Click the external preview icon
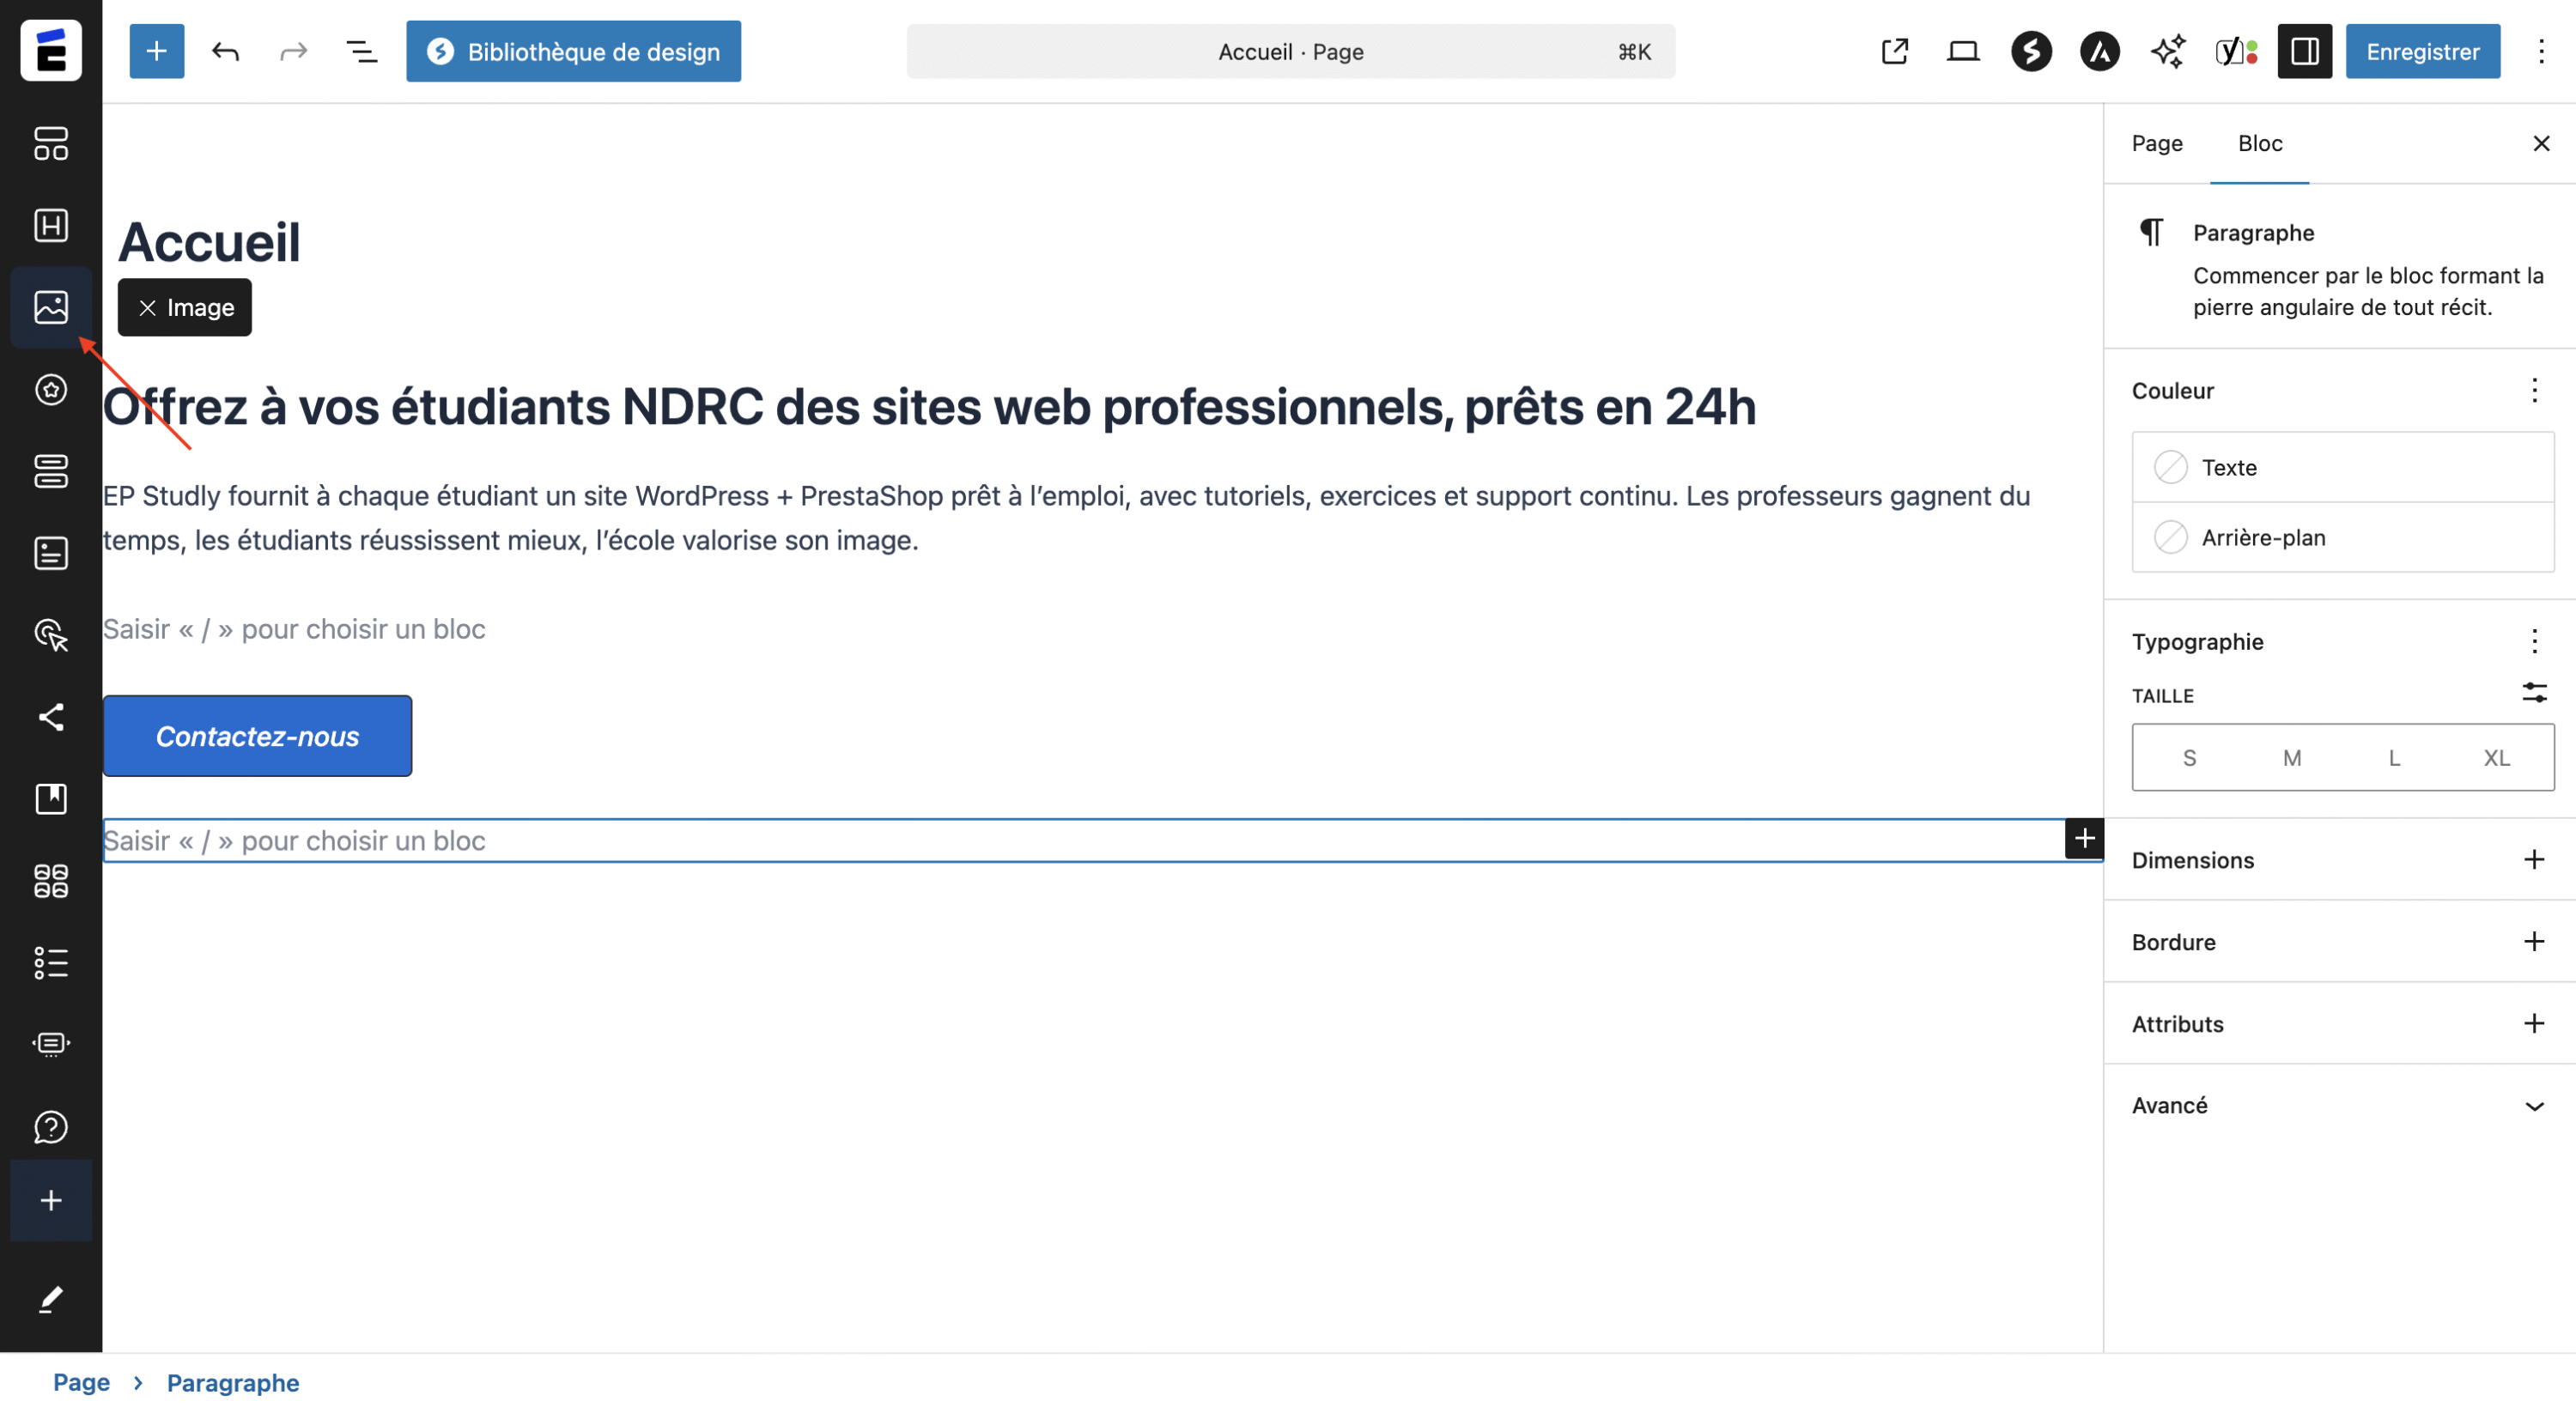The height and width of the screenshot is (1407, 2576). click(x=1894, y=51)
